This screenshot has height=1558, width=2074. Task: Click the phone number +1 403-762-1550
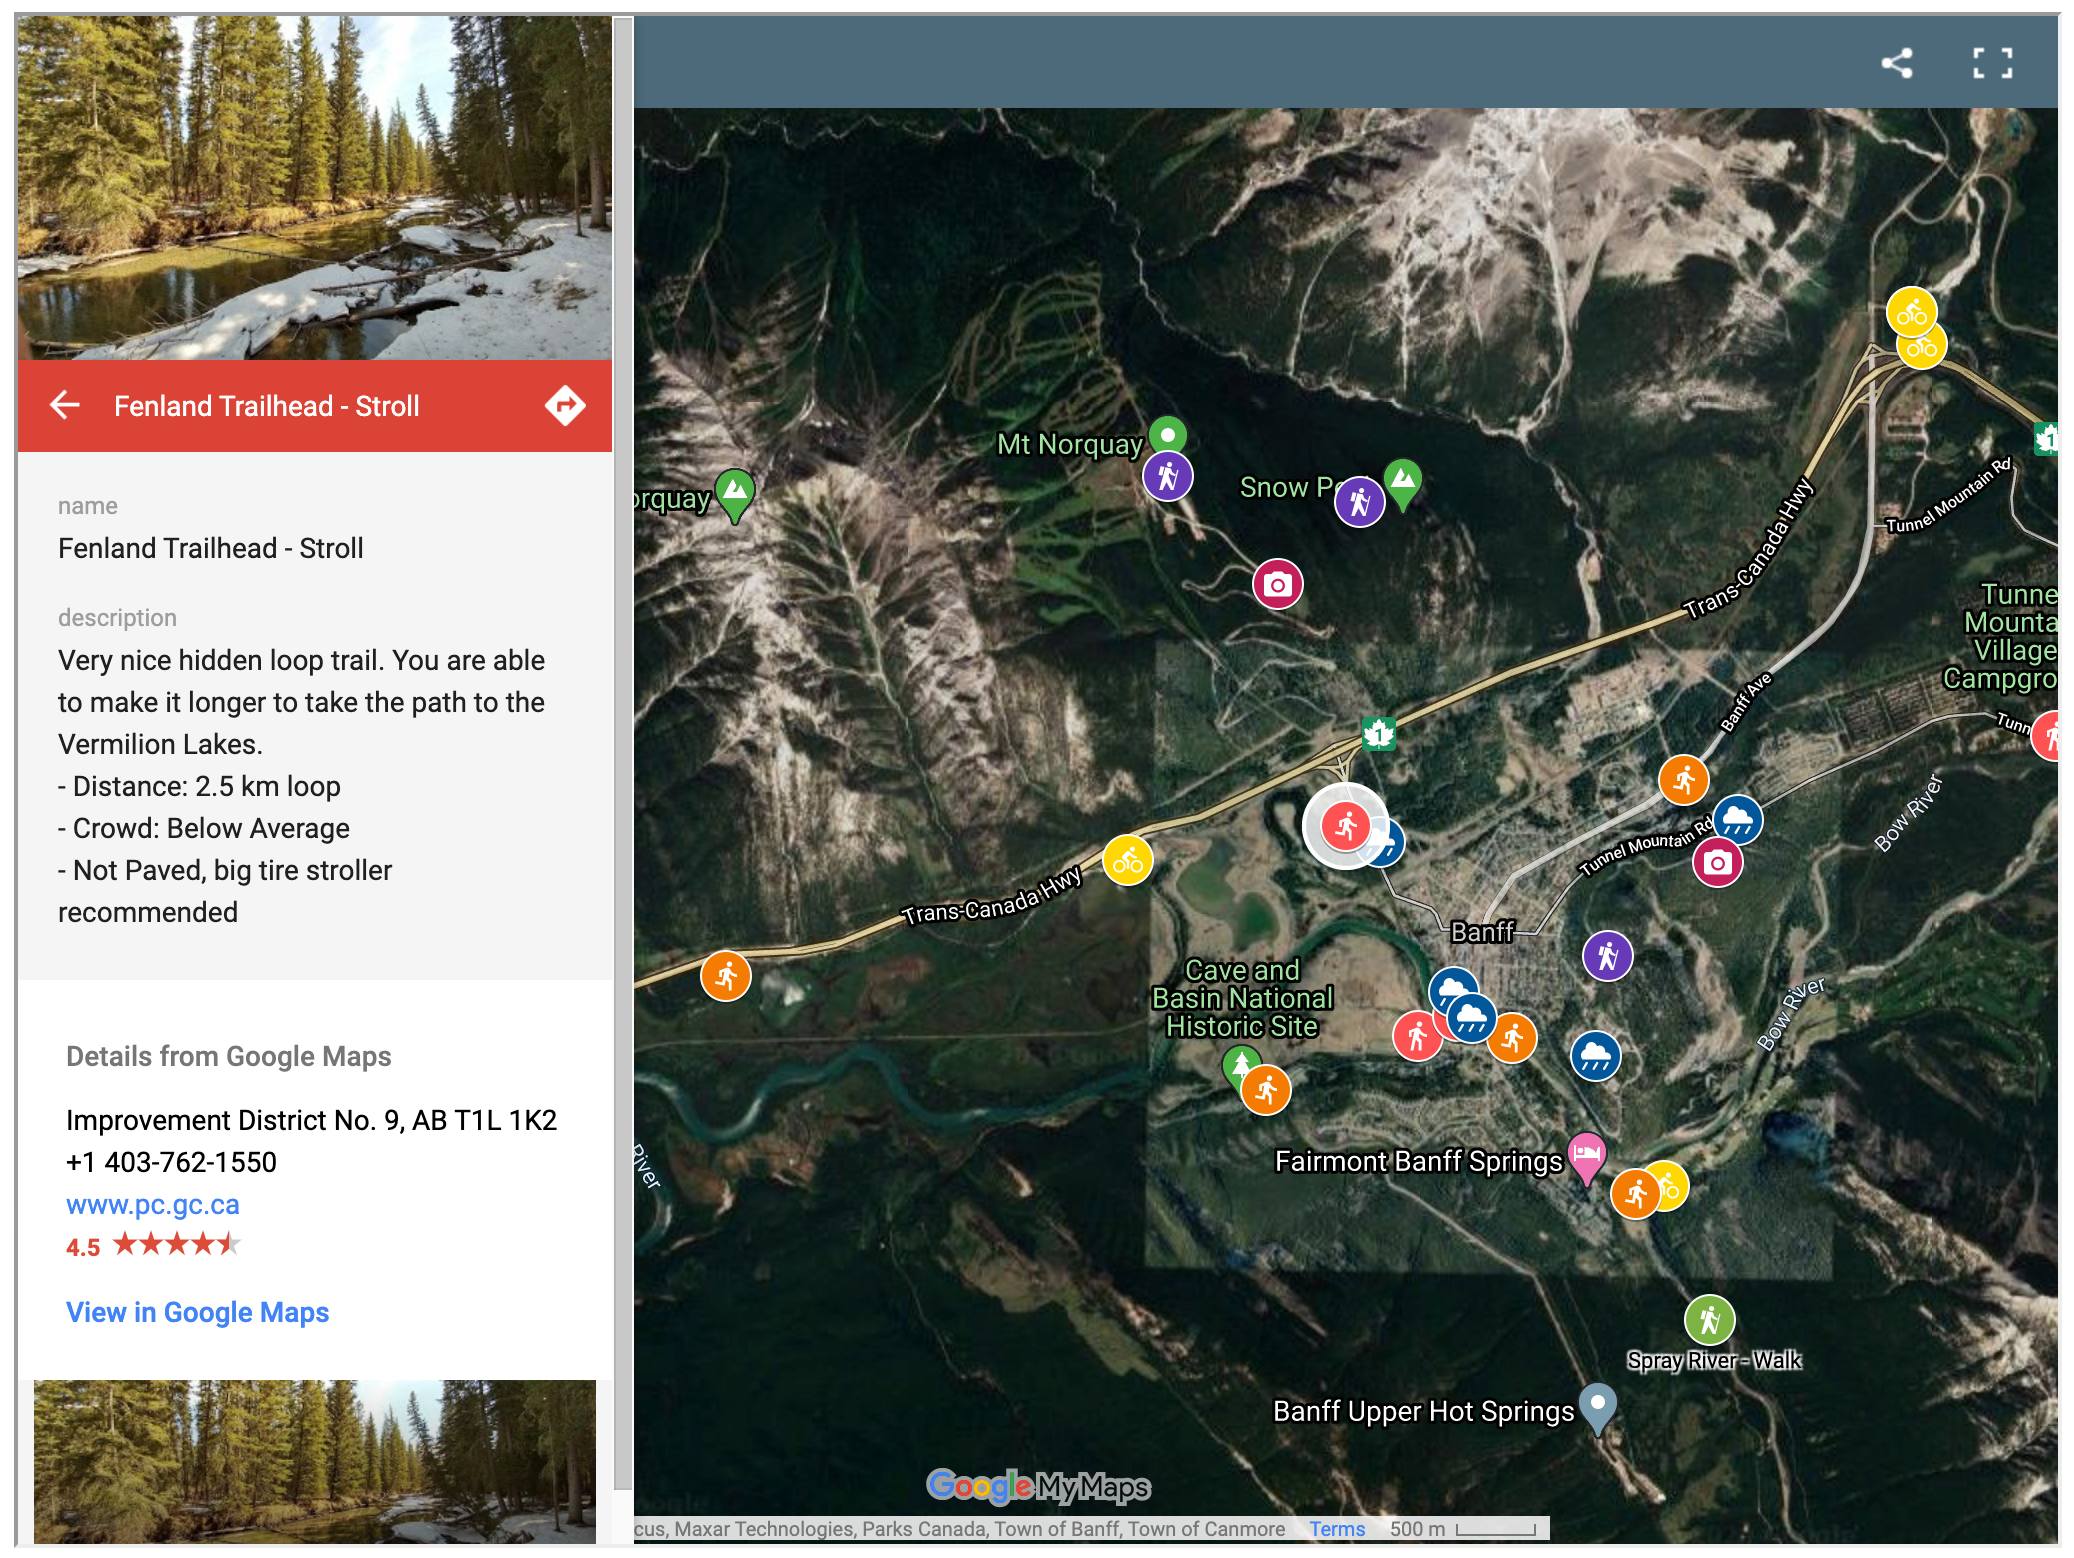(171, 1162)
